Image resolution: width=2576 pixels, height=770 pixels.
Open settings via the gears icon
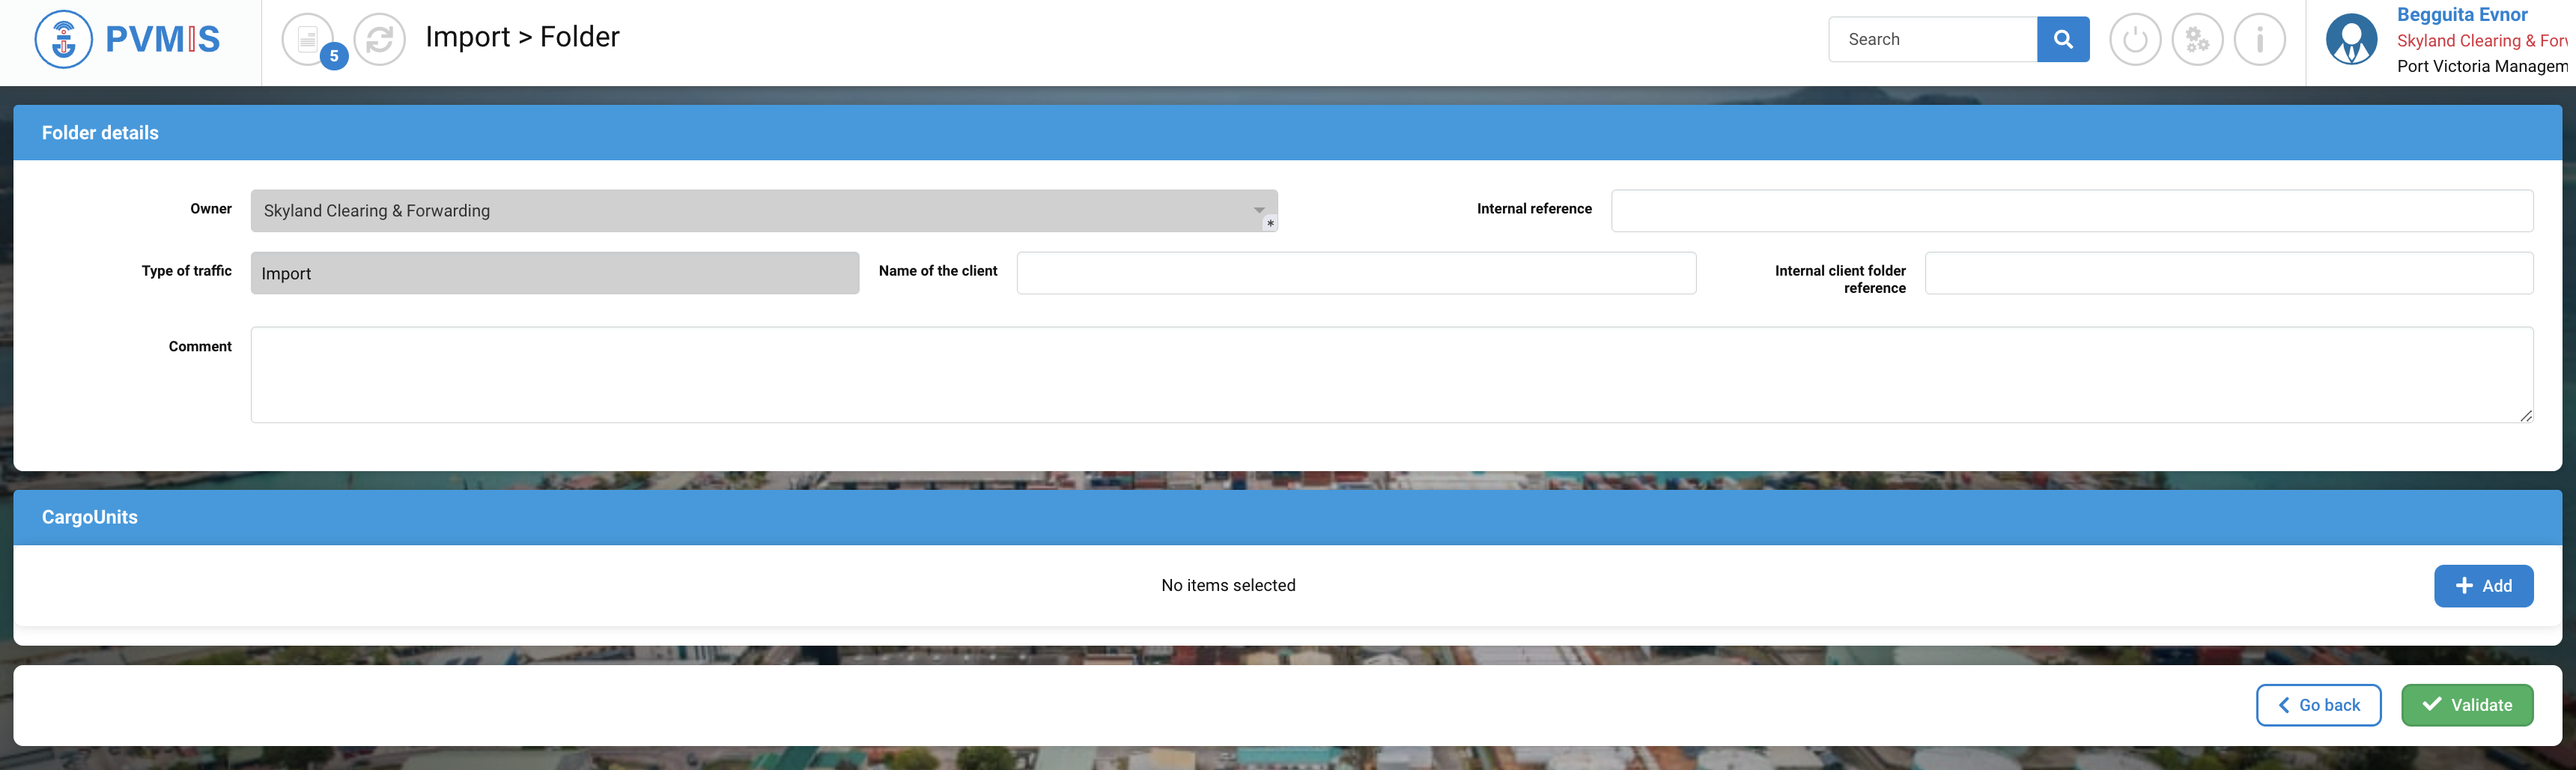click(x=2197, y=40)
